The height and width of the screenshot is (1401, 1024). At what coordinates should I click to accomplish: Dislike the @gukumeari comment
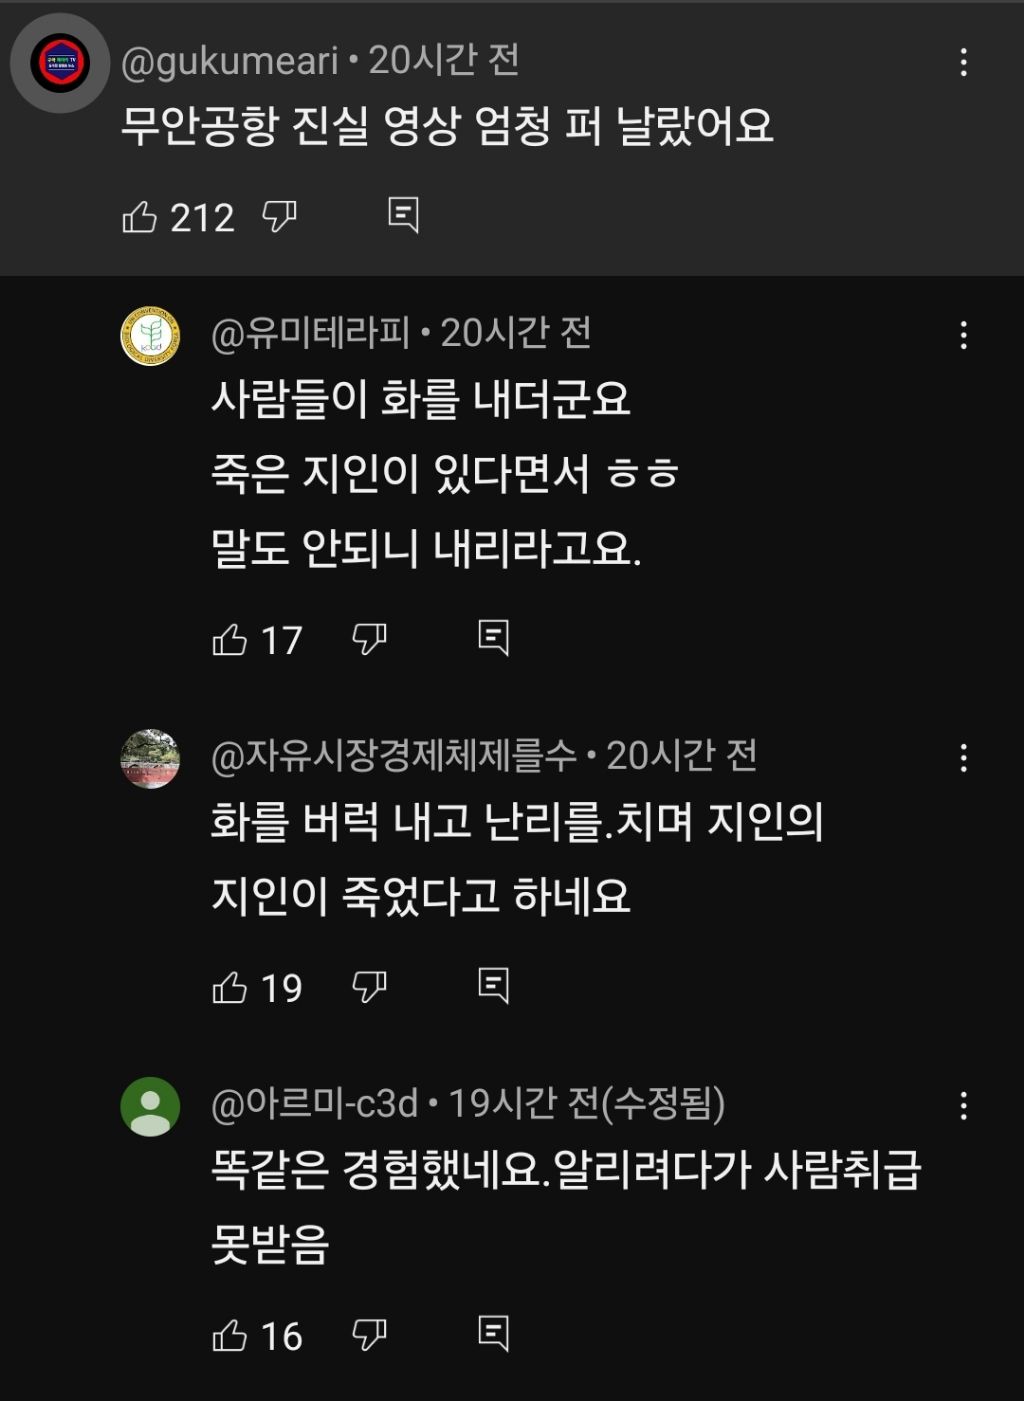pos(279,216)
